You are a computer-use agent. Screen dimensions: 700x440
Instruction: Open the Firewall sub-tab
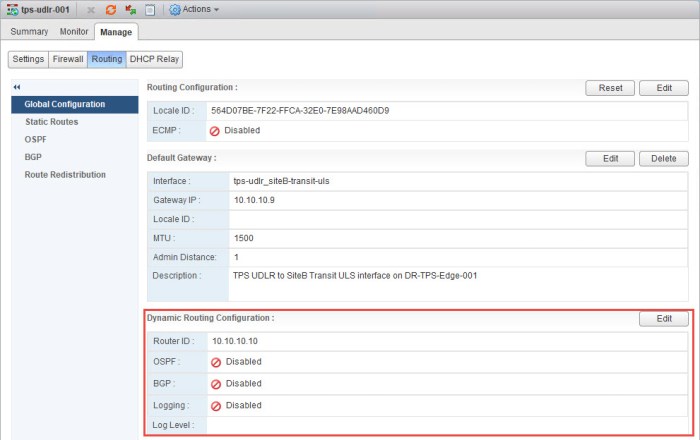(68, 59)
